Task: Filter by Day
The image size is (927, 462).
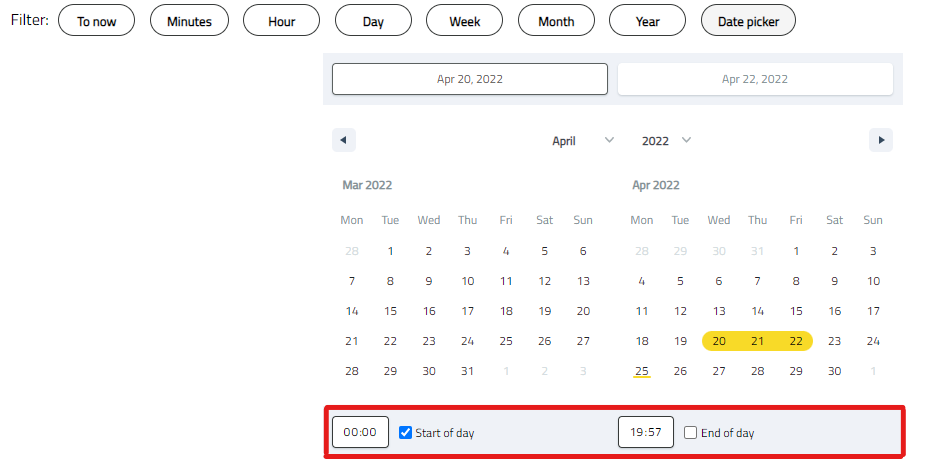Action: [x=373, y=21]
